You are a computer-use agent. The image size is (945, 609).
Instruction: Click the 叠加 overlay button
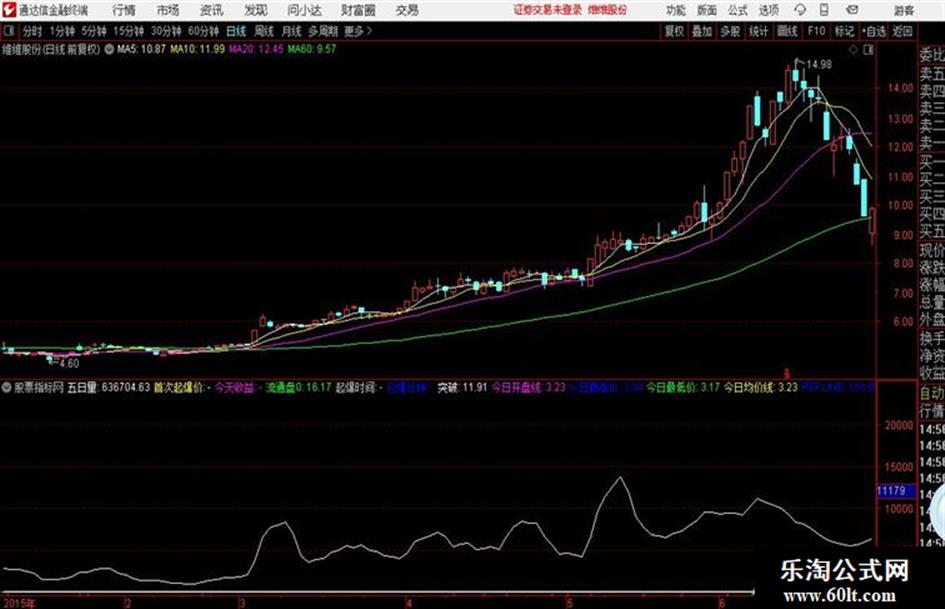tap(702, 31)
